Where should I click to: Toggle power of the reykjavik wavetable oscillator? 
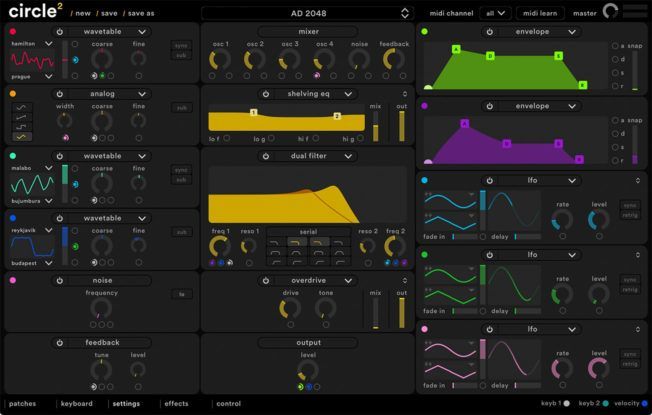click(x=60, y=218)
